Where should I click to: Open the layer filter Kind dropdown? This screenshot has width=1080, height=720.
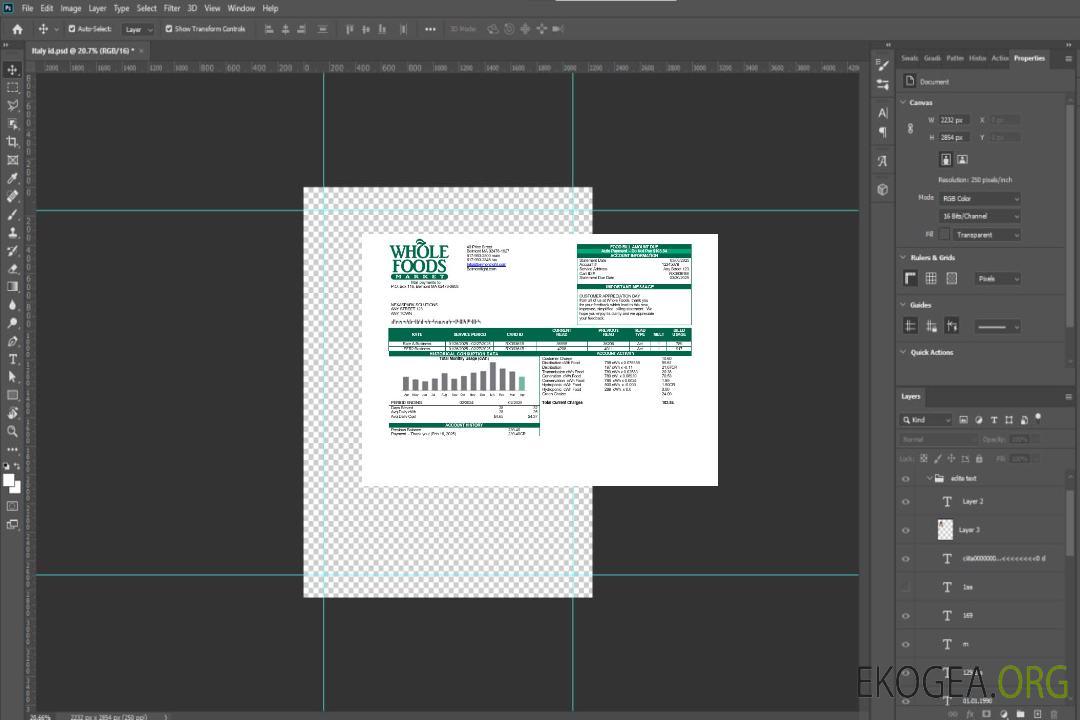tap(926, 420)
